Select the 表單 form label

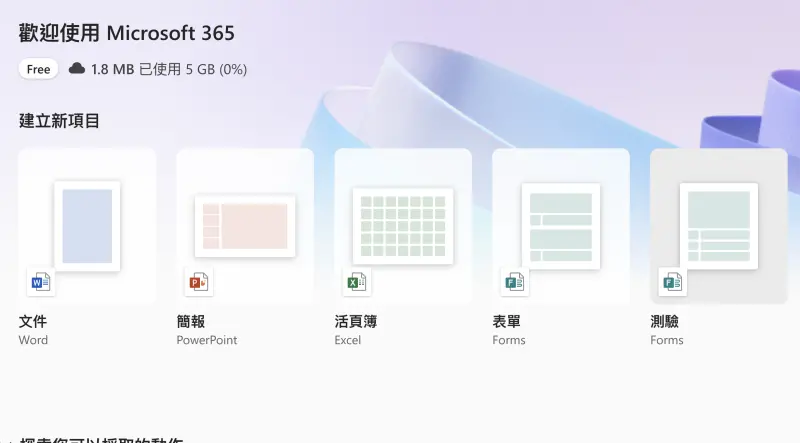point(507,322)
